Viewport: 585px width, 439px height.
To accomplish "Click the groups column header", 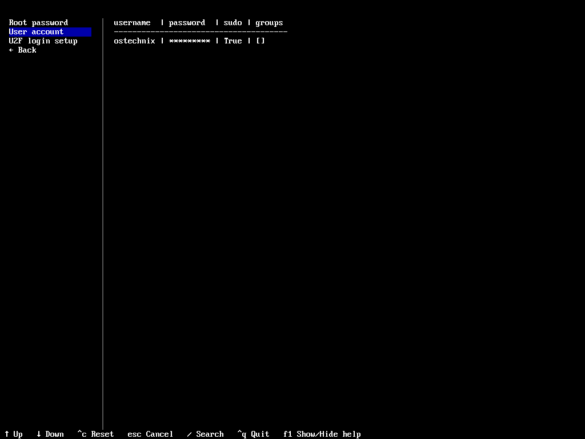I will 269,23.
